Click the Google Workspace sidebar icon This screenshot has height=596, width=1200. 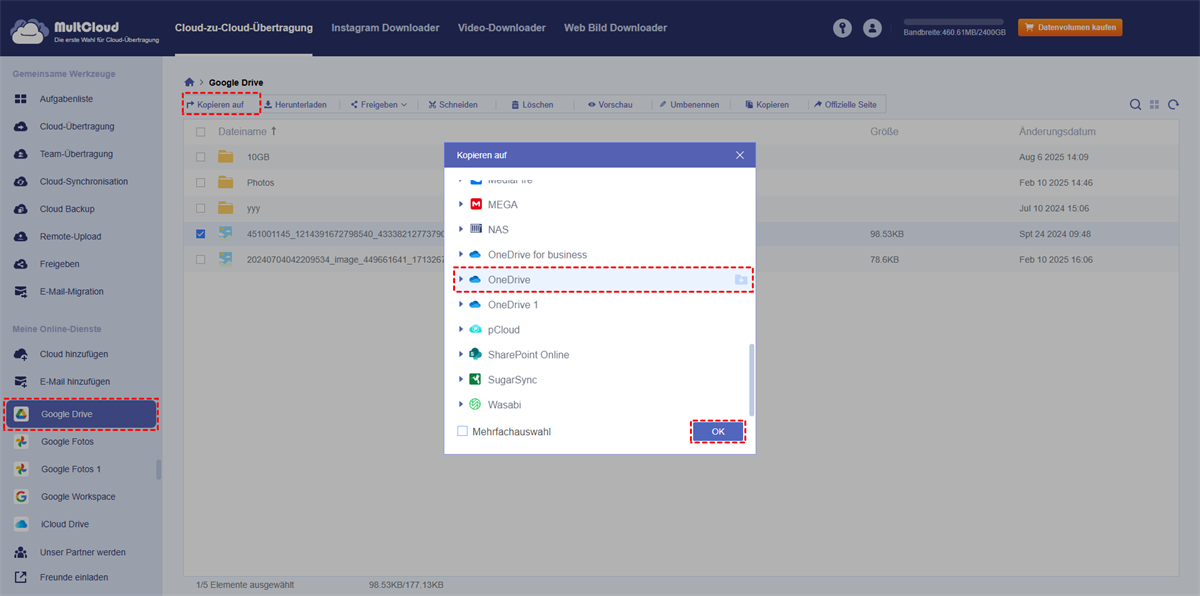click(21, 496)
